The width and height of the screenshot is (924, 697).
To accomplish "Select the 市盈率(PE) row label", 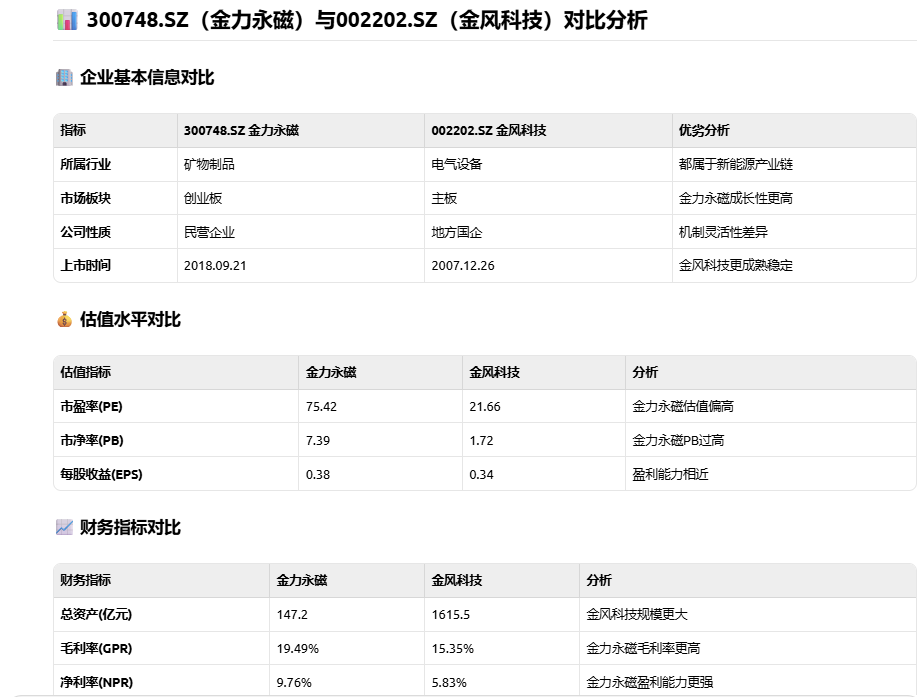I will pos(91,406).
